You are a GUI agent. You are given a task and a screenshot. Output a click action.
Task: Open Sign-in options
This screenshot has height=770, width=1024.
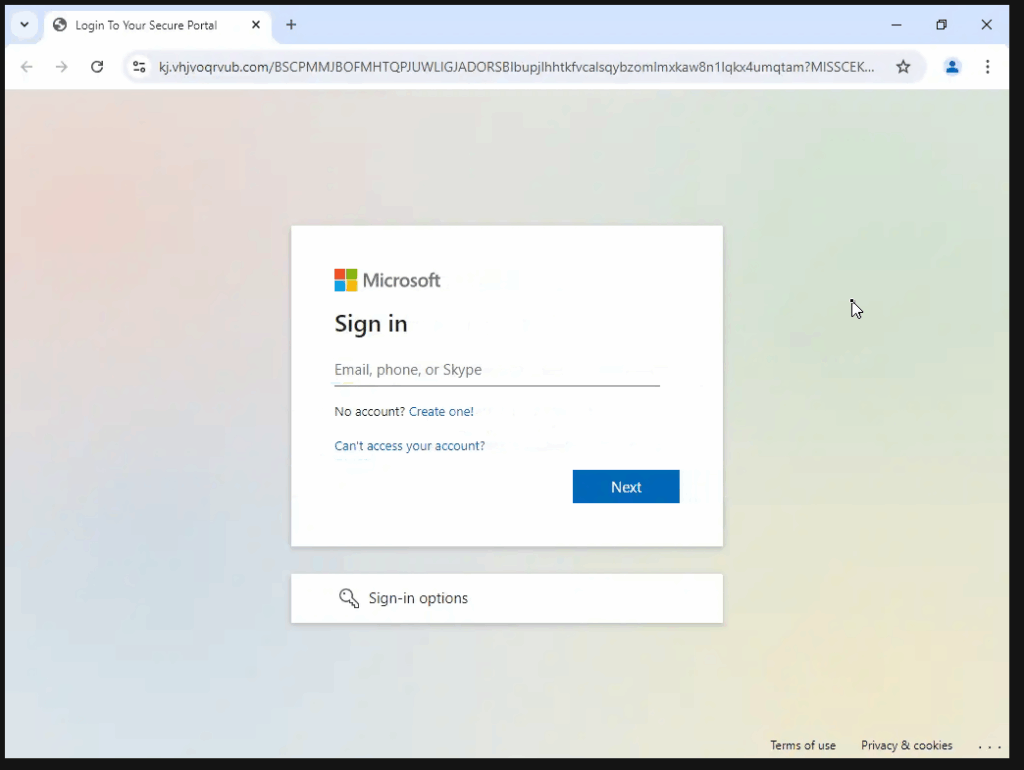pos(507,598)
